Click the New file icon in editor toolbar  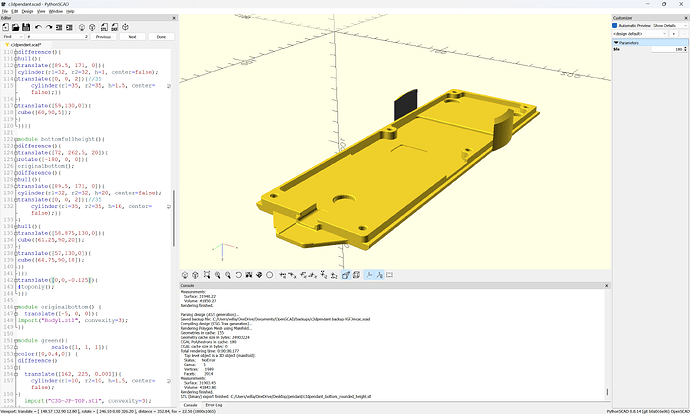click(7, 25)
